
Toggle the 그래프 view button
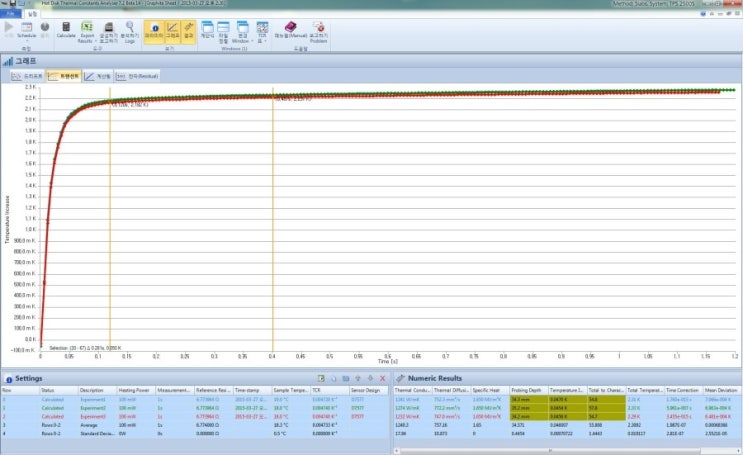[x=171, y=30]
